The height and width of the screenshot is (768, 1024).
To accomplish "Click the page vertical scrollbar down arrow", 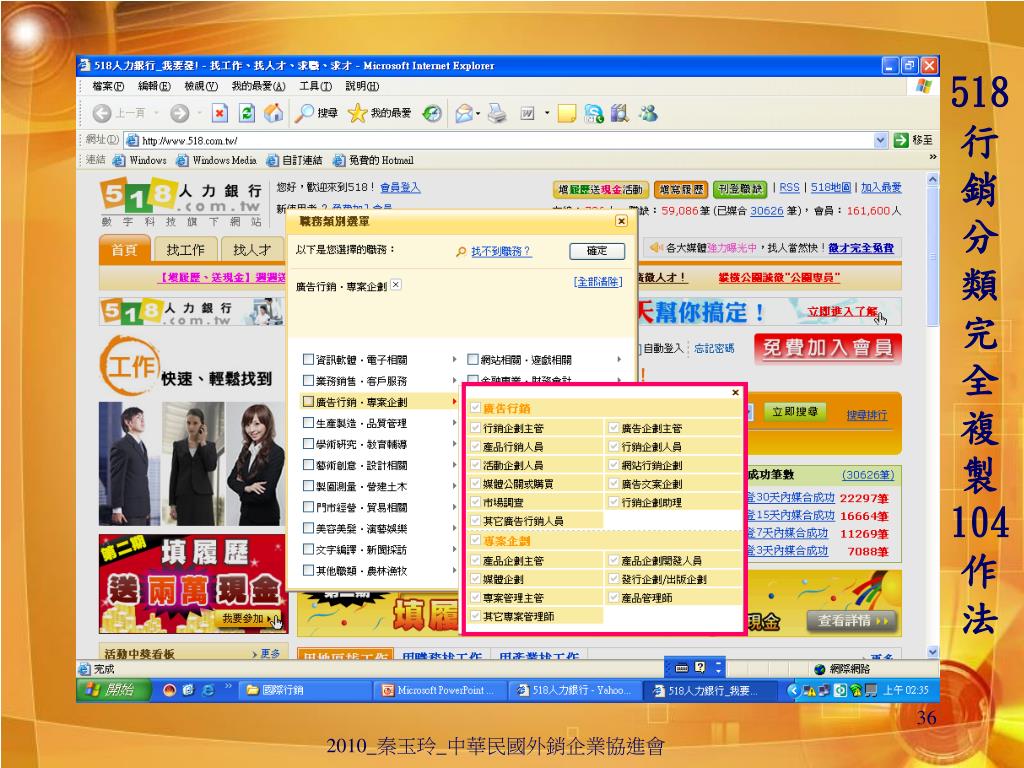I will pos(933,652).
